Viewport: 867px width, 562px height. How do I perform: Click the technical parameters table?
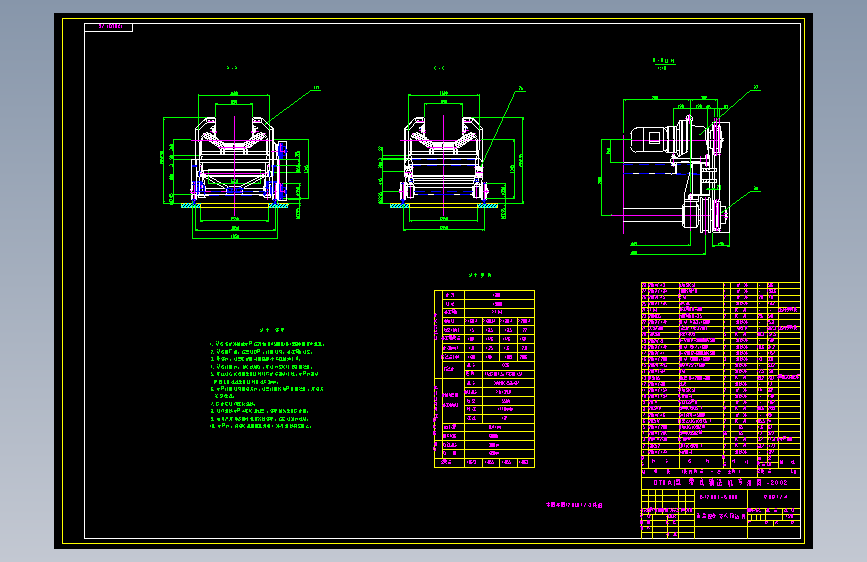(x=484, y=379)
